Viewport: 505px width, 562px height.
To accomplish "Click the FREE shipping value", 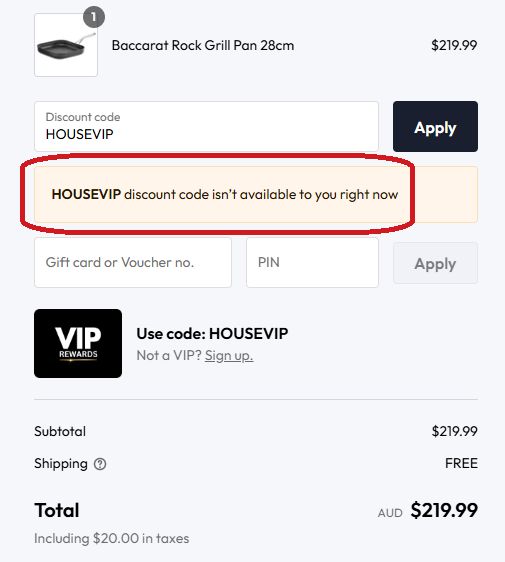I will pyautogui.click(x=461, y=463).
